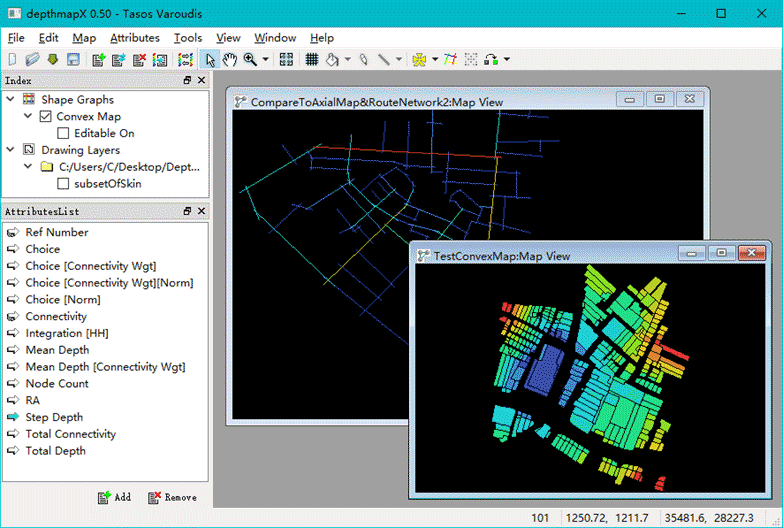Click the isovist star tool icon
Image resolution: width=783 pixels, height=528 pixels.
419,60
